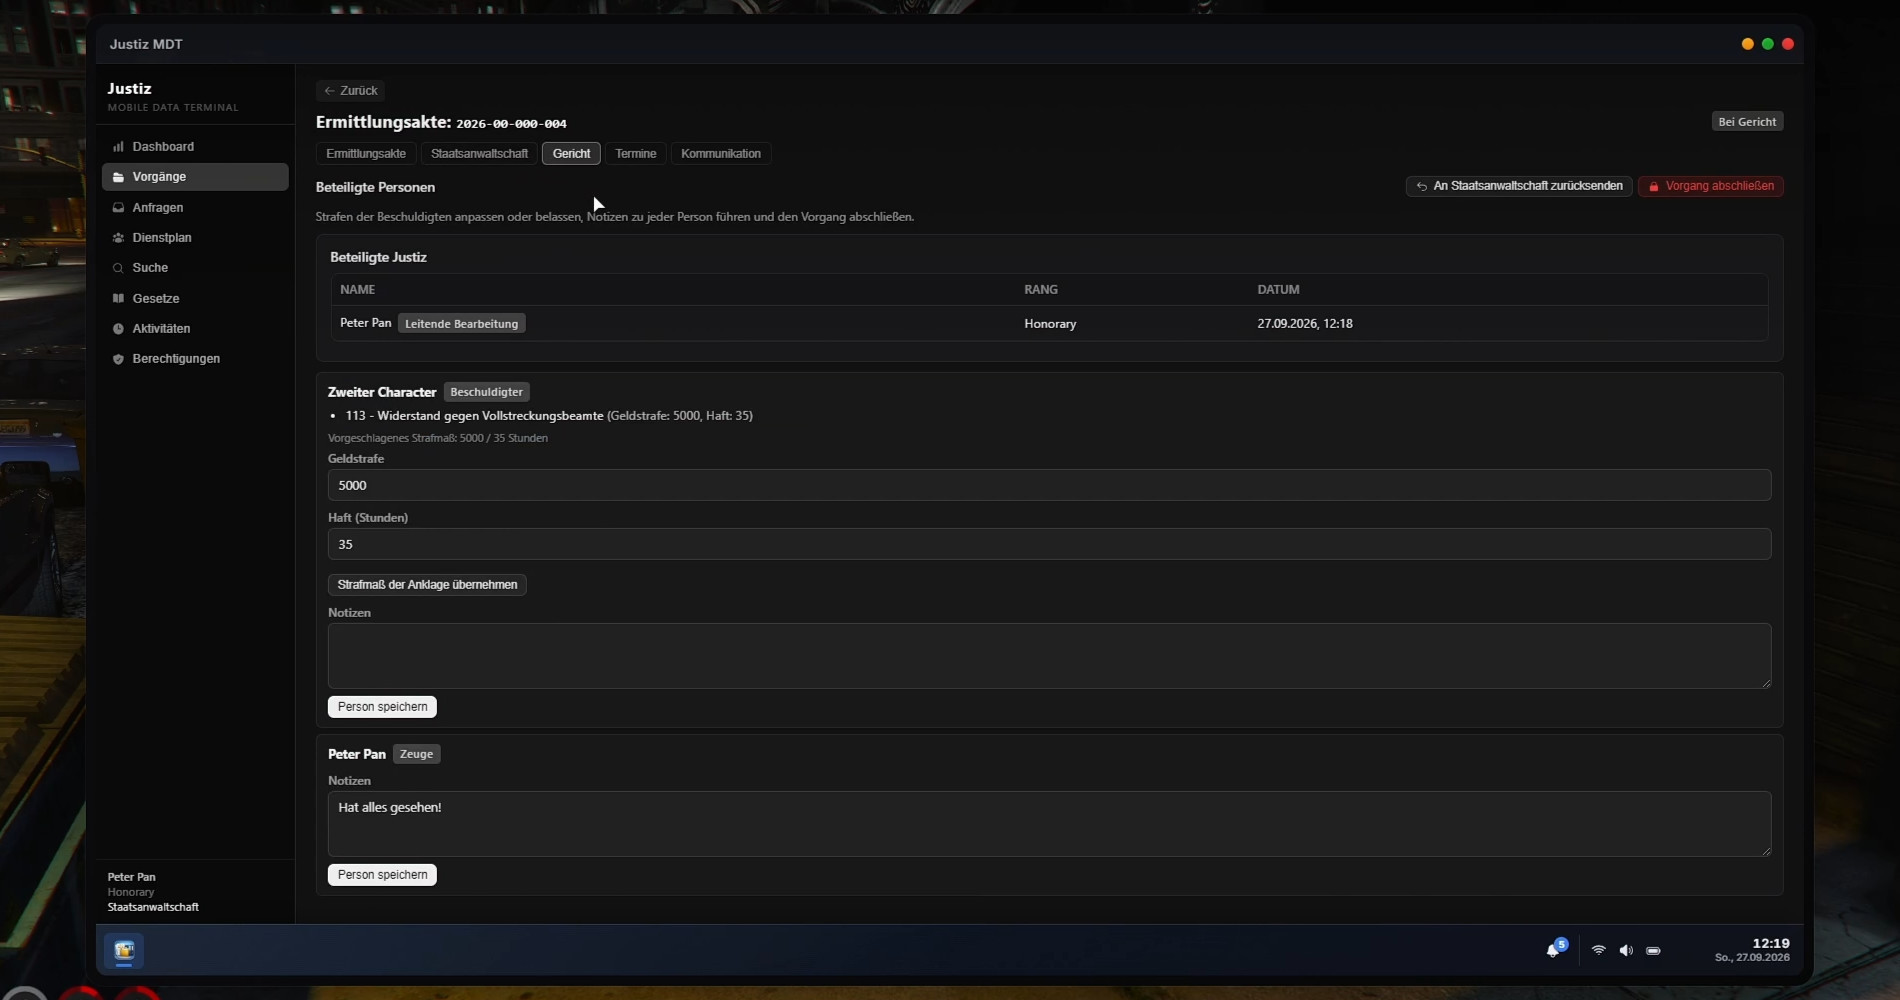The width and height of the screenshot is (1900, 1000).
Task: Click Vorgang abschließen button
Action: (x=1710, y=186)
